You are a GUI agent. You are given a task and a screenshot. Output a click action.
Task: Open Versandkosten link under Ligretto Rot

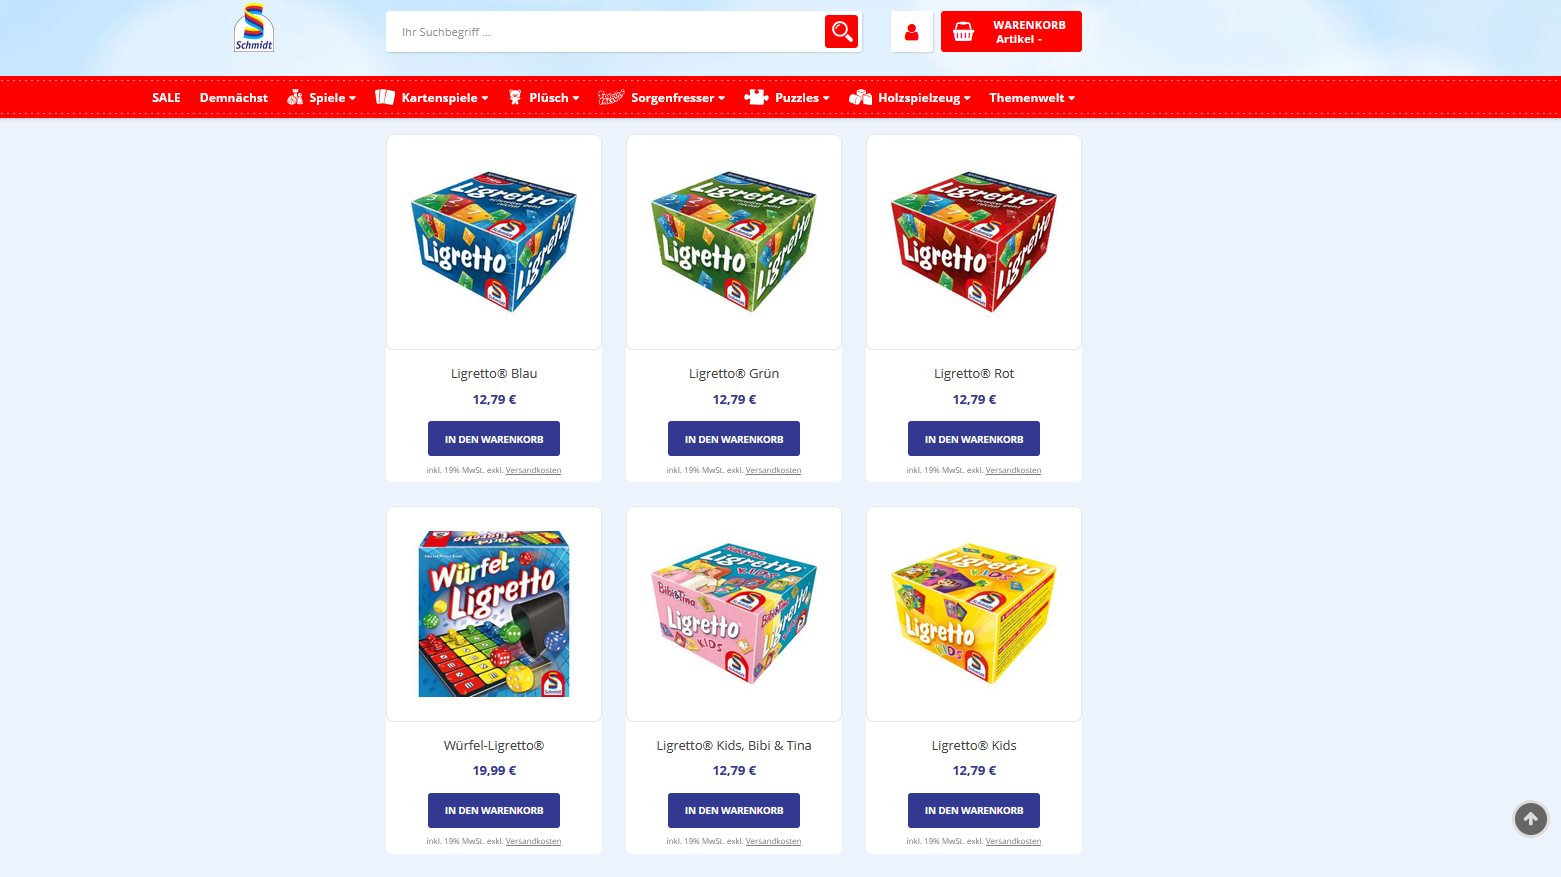1013,470
